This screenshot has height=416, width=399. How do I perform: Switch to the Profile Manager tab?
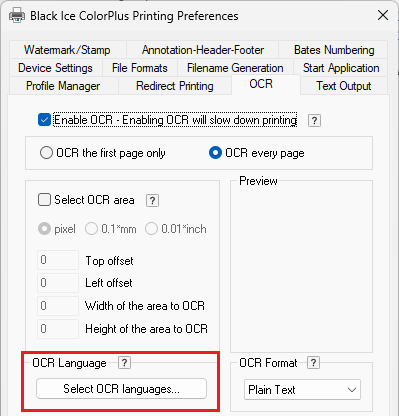[x=63, y=86]
